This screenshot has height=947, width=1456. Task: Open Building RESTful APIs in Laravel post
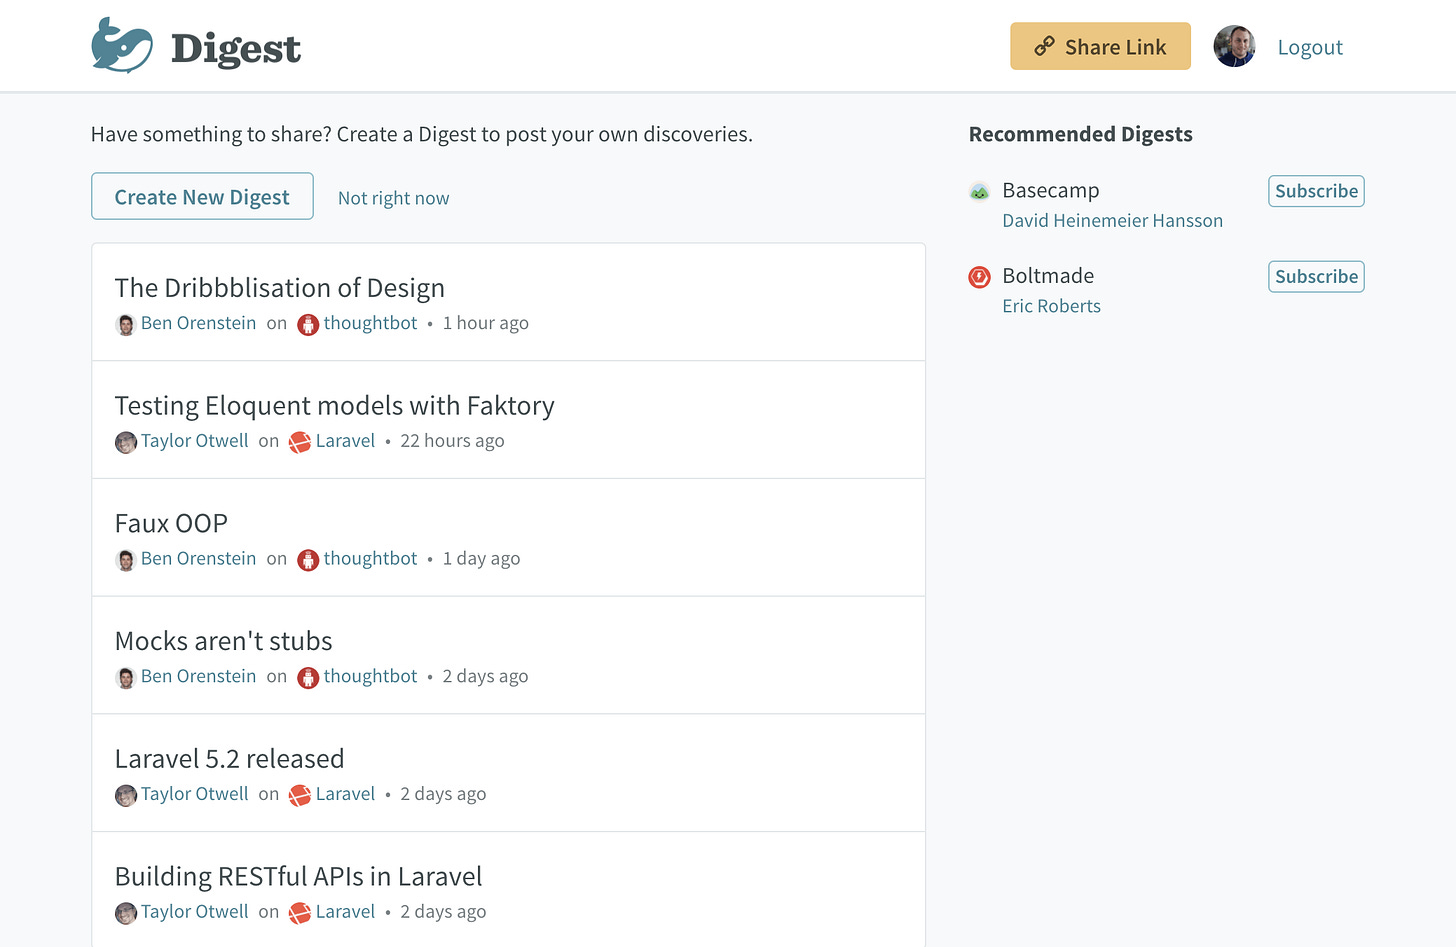coord(298,877)
